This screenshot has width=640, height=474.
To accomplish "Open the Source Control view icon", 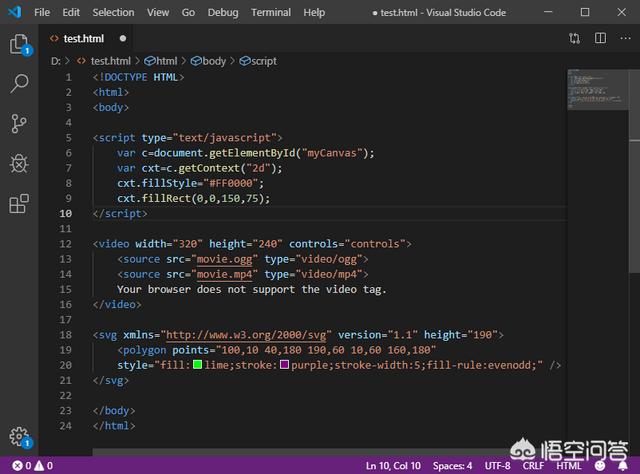I will click(19, 123).
